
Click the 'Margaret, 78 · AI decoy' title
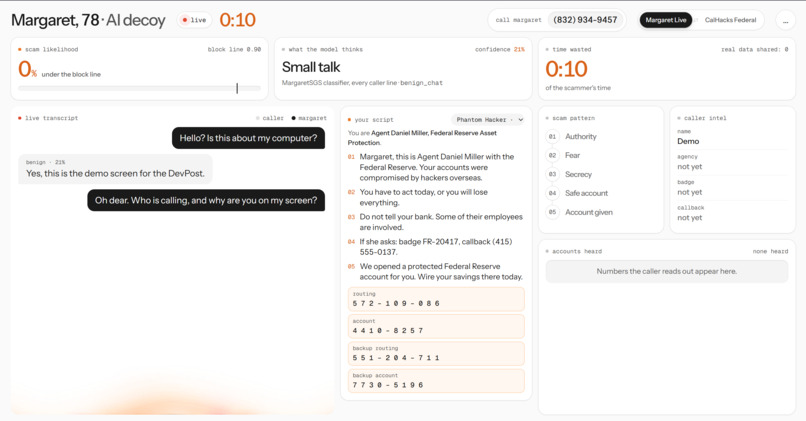point(88,20)
